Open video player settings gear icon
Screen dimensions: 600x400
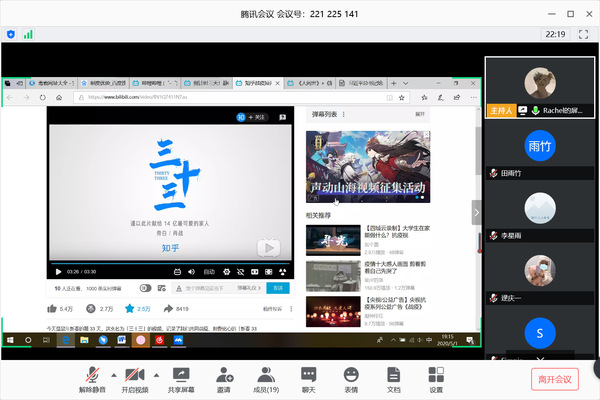pyautogui.click(x=227, y=272)
